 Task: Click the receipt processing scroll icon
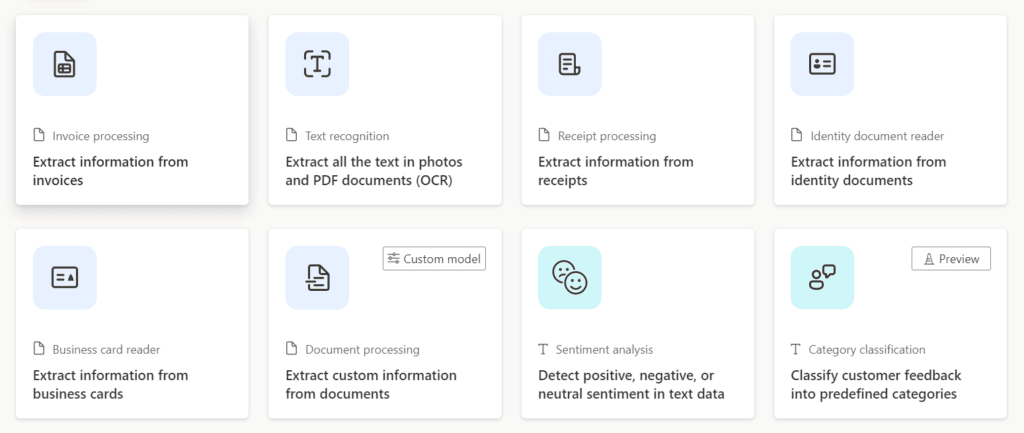point(569,64)
